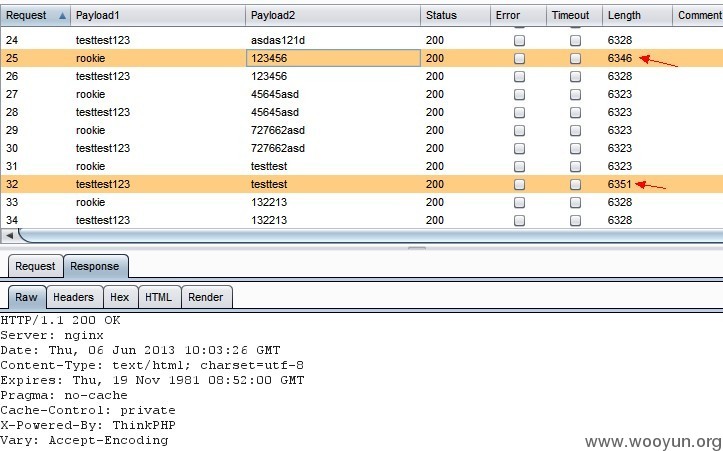Tick Timeout checkbox for request 34

click(x=575, y=220)
